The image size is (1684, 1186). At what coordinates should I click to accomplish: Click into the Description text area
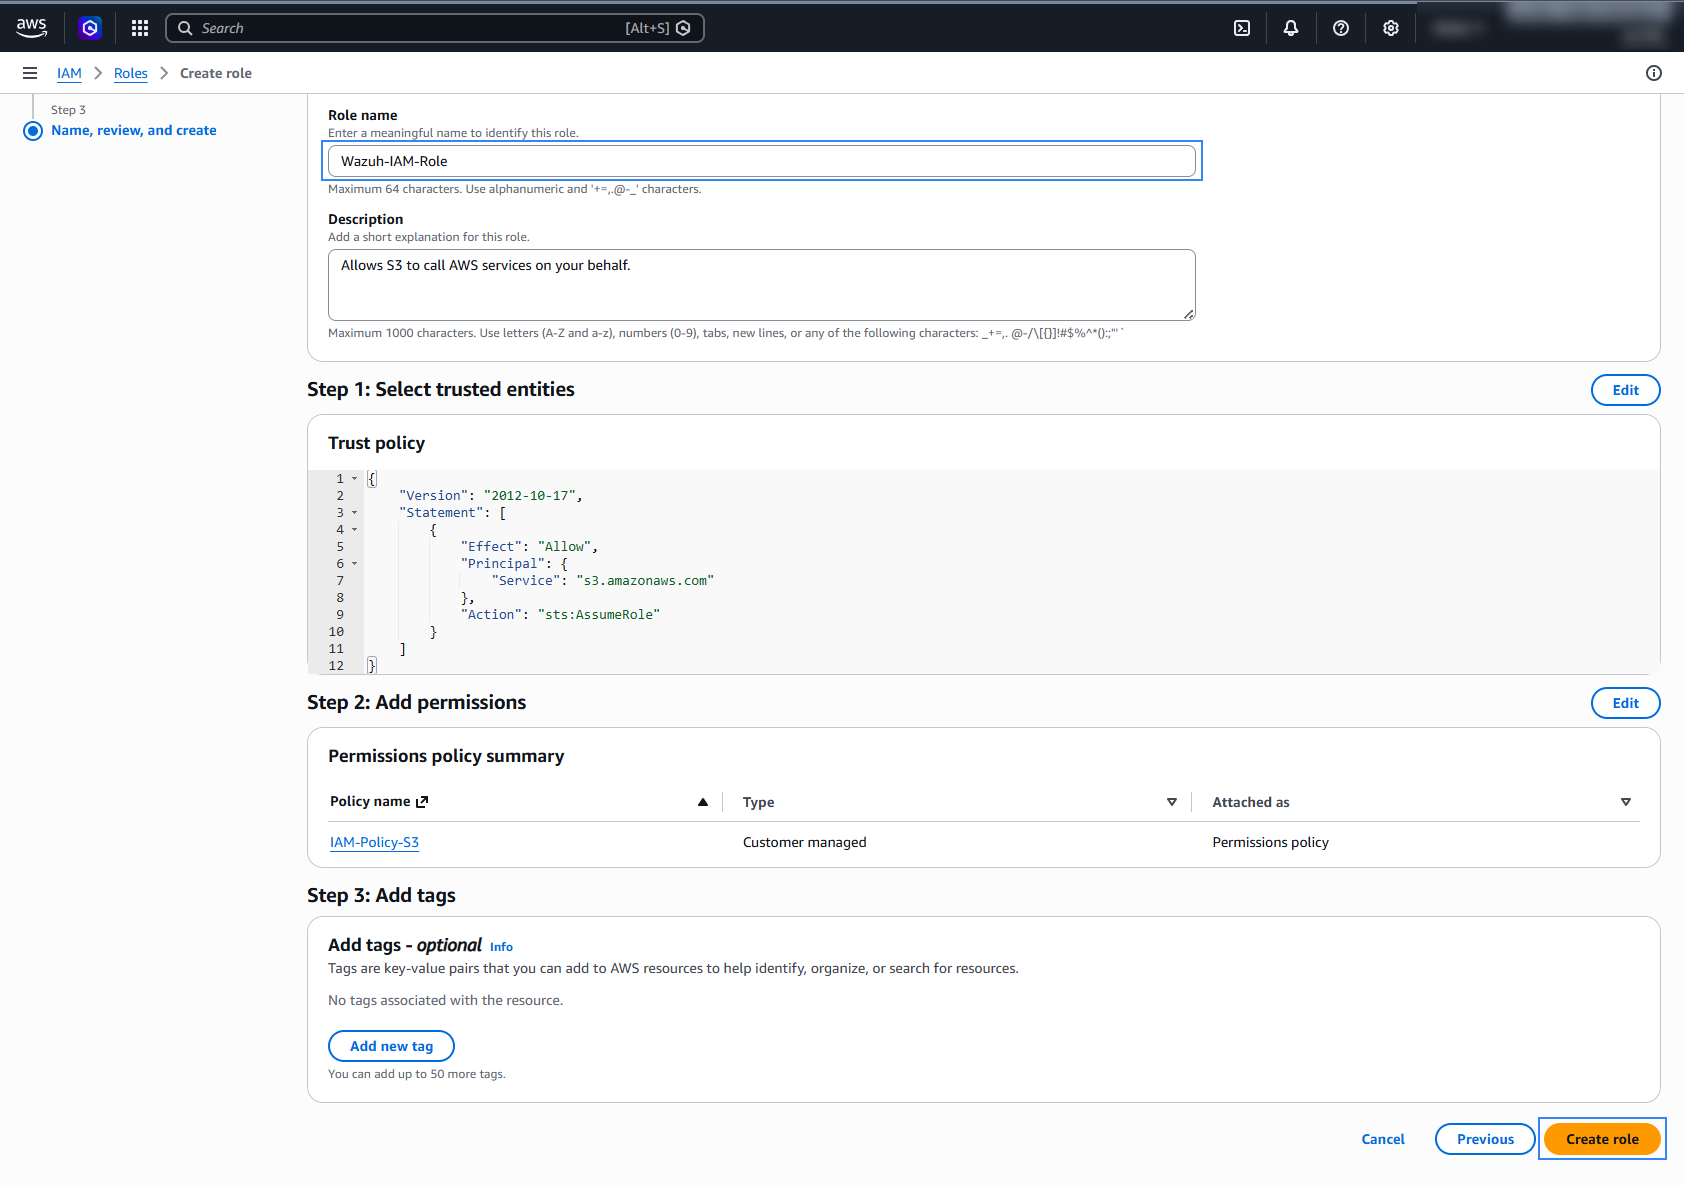[762, 285]
